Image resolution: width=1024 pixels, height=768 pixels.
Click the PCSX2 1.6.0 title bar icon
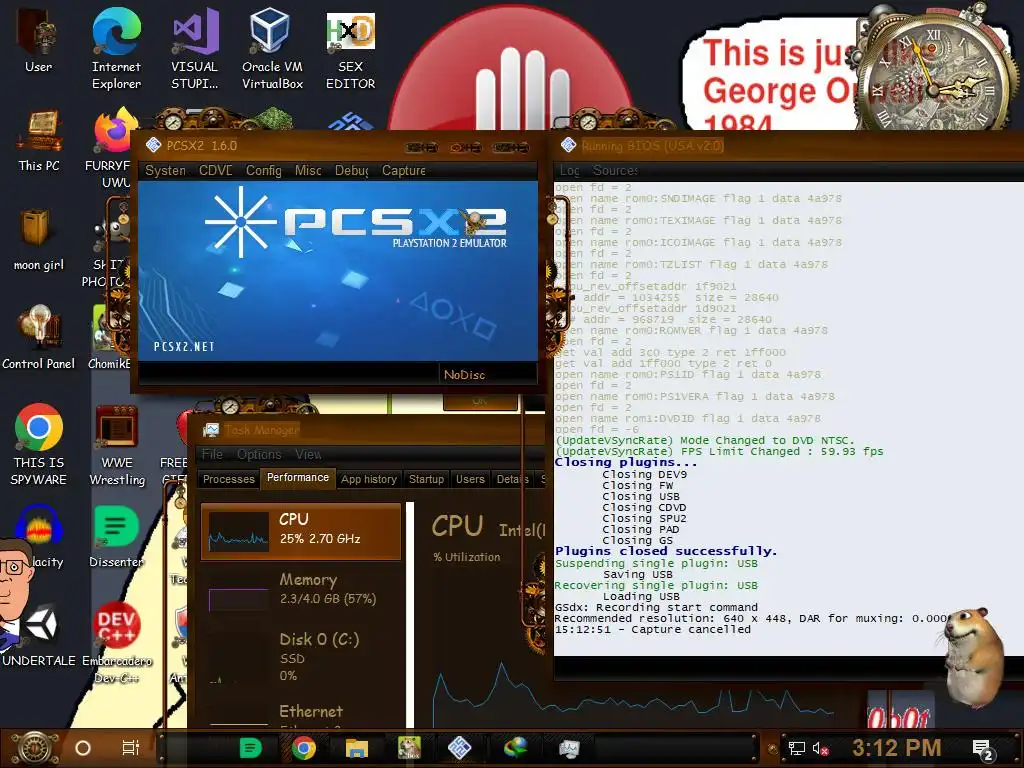pyautogui.click(x=153, y=145)
